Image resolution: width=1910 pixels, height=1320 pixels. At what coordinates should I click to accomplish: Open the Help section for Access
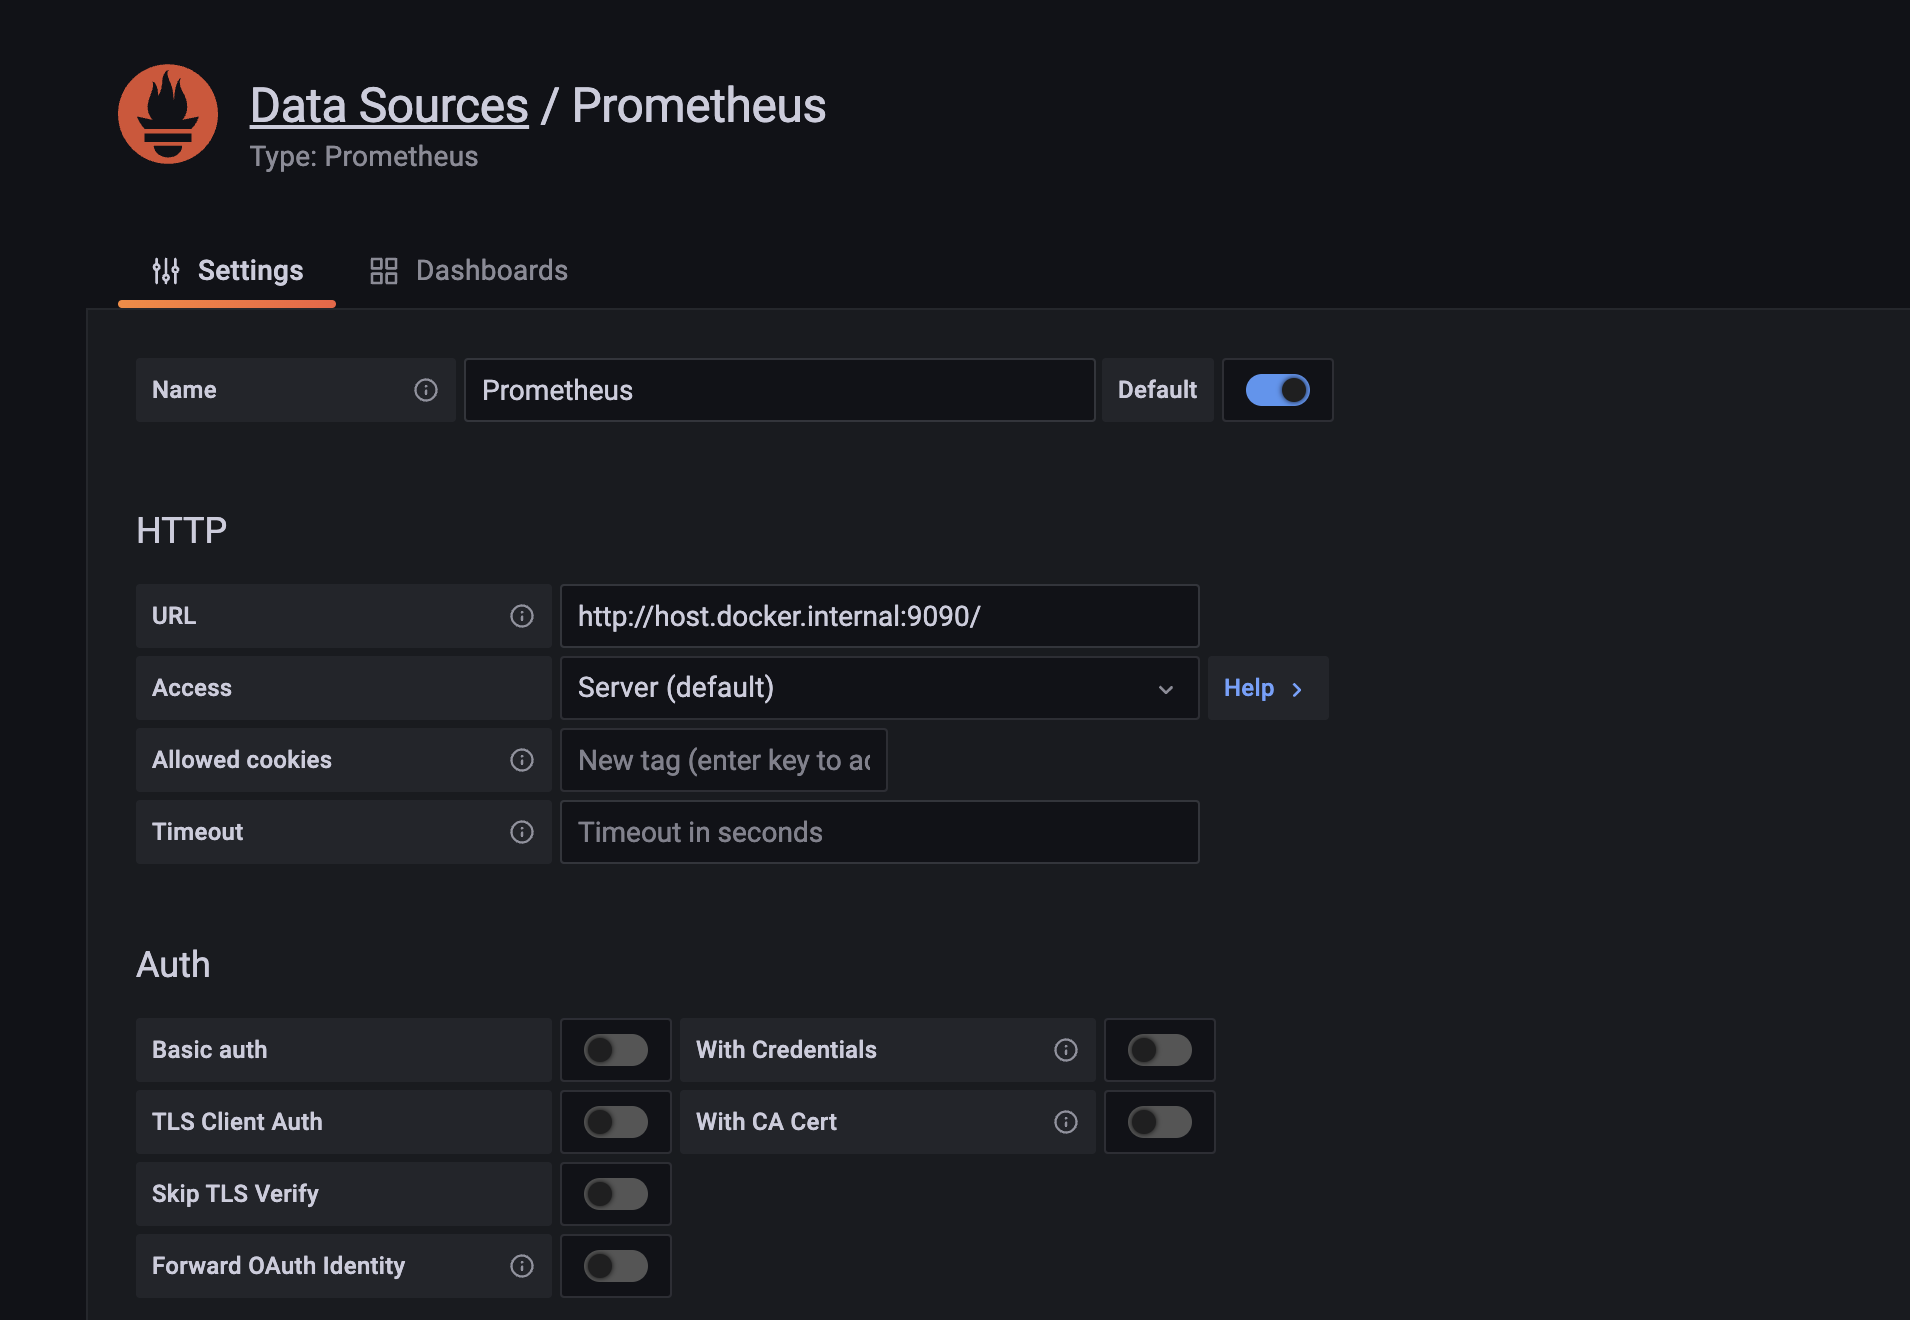click(x=1268, y=688)
